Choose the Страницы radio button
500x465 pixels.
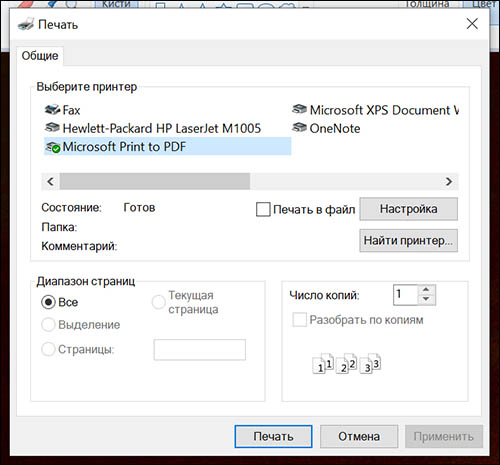[x=48, y=349]
